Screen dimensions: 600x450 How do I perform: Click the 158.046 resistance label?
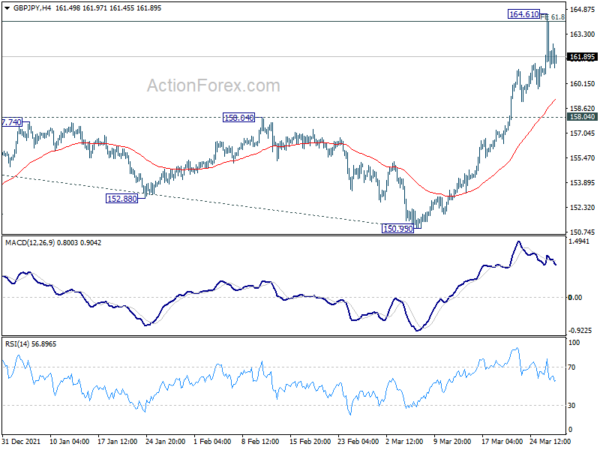[239, 117]
